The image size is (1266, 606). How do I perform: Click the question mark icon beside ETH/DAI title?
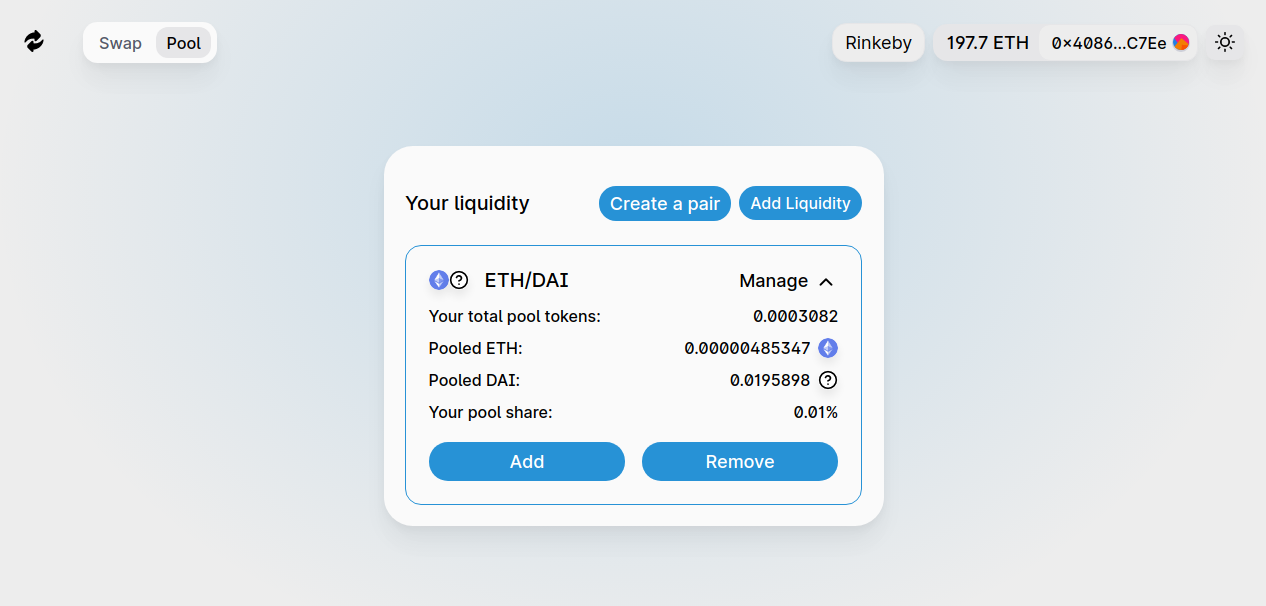pyautogui.click(x=459, y=280)
